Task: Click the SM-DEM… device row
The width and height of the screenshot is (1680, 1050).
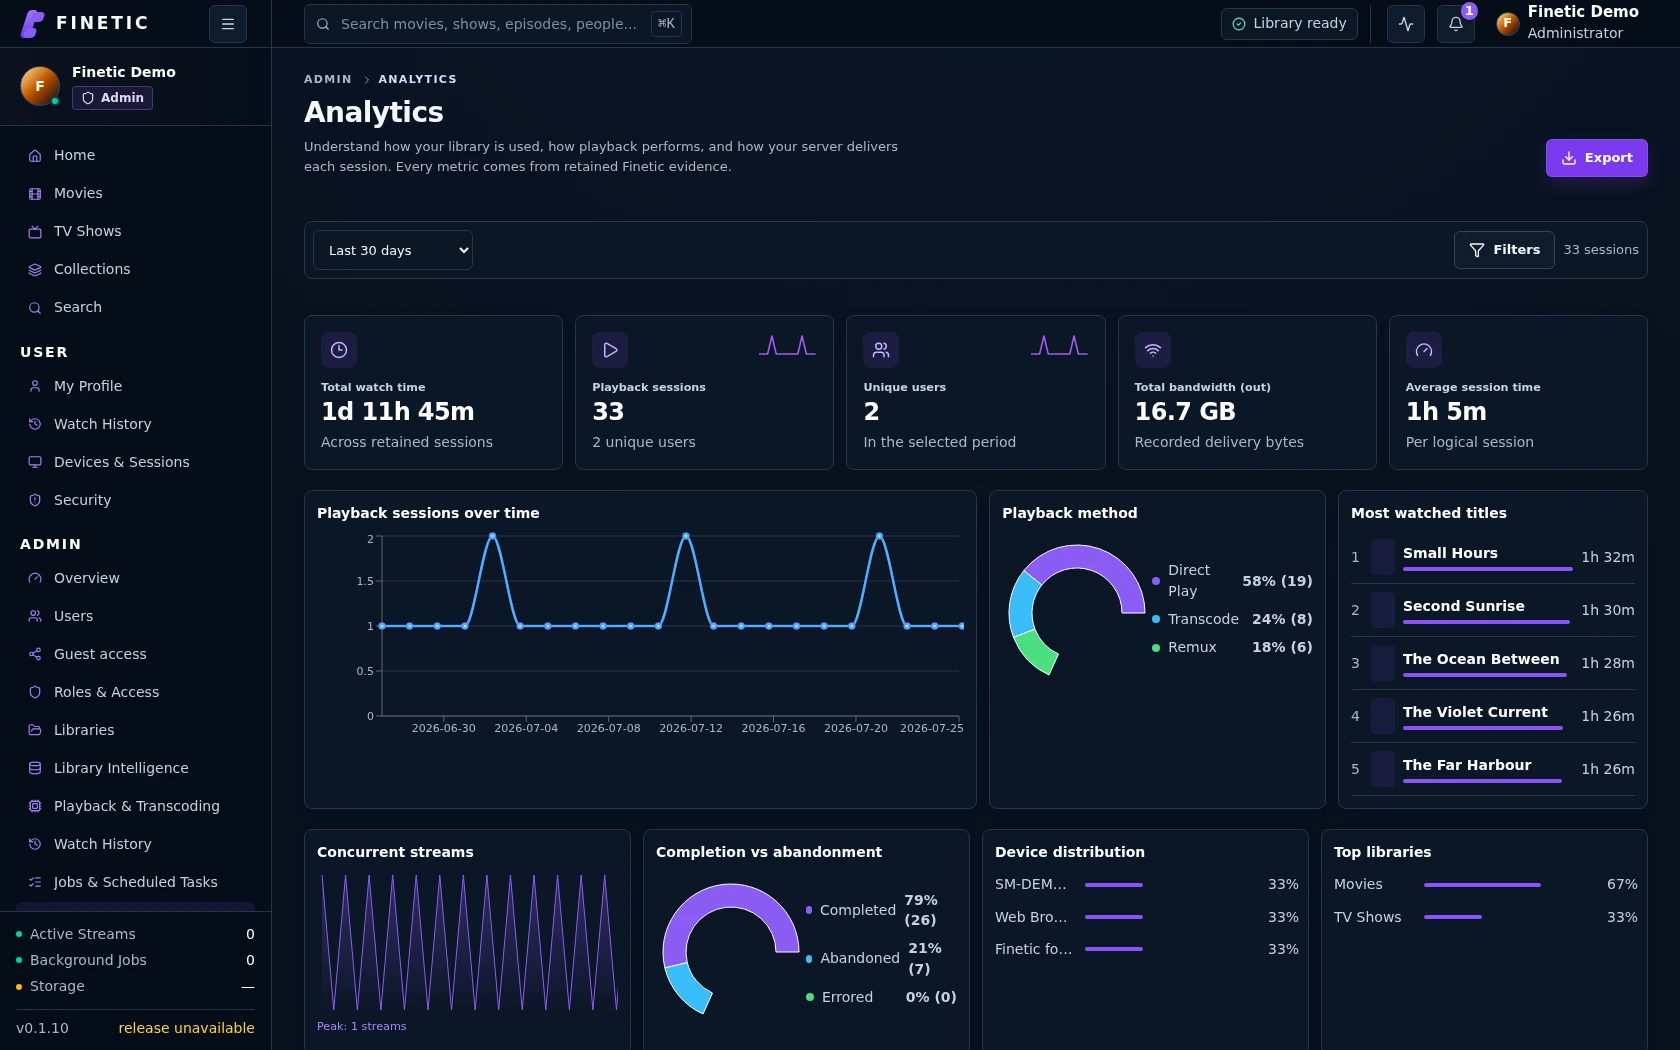Action: point(1146,884)
